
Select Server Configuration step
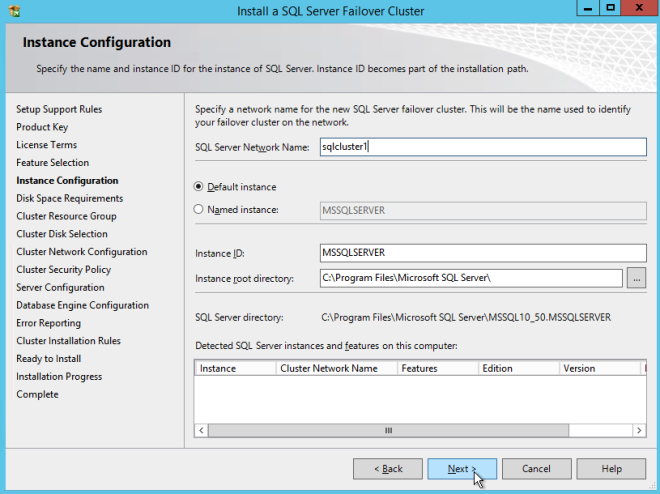60,287
